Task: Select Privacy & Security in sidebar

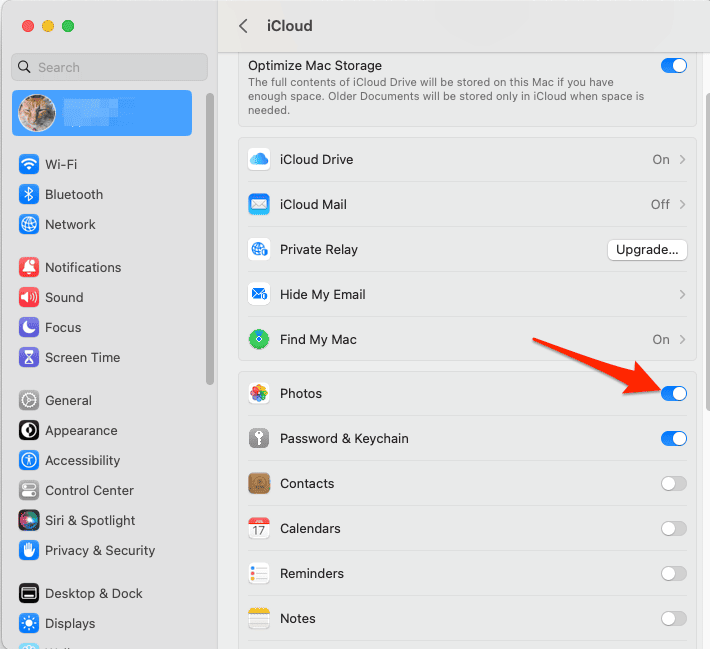Action: [x=99, y=550]
